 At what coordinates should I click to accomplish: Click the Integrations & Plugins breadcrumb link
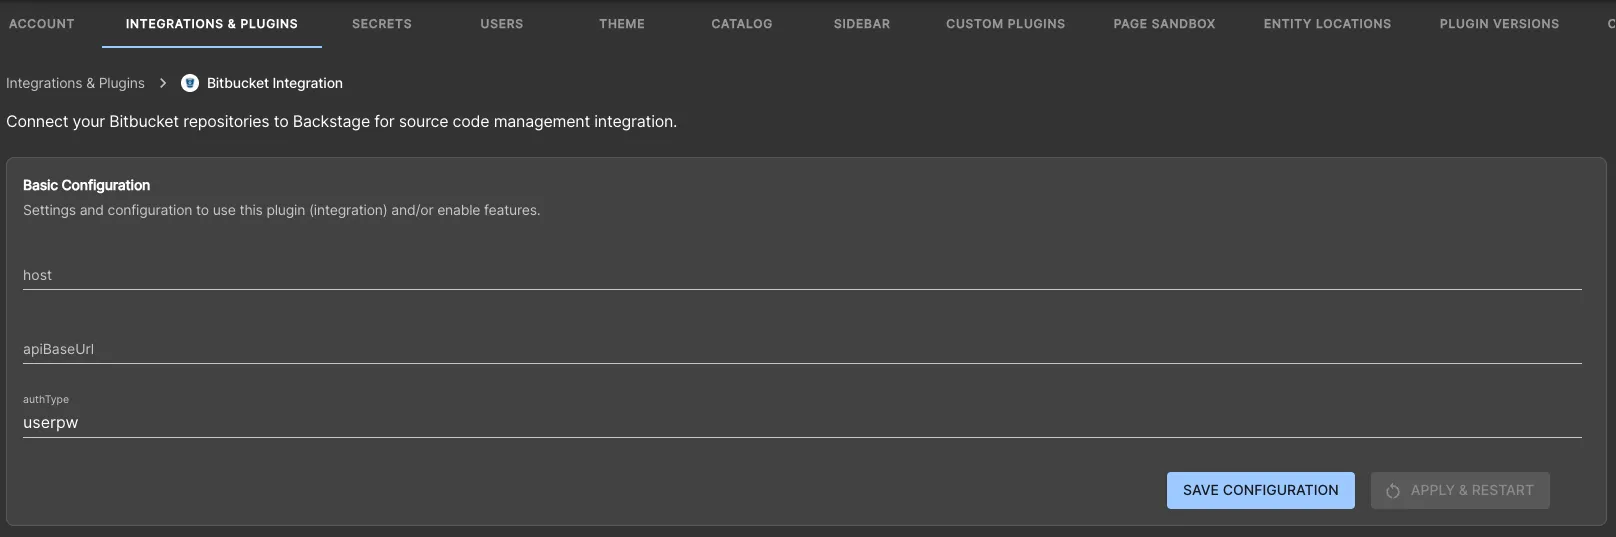pyautogui.click(x=75, y=83)
